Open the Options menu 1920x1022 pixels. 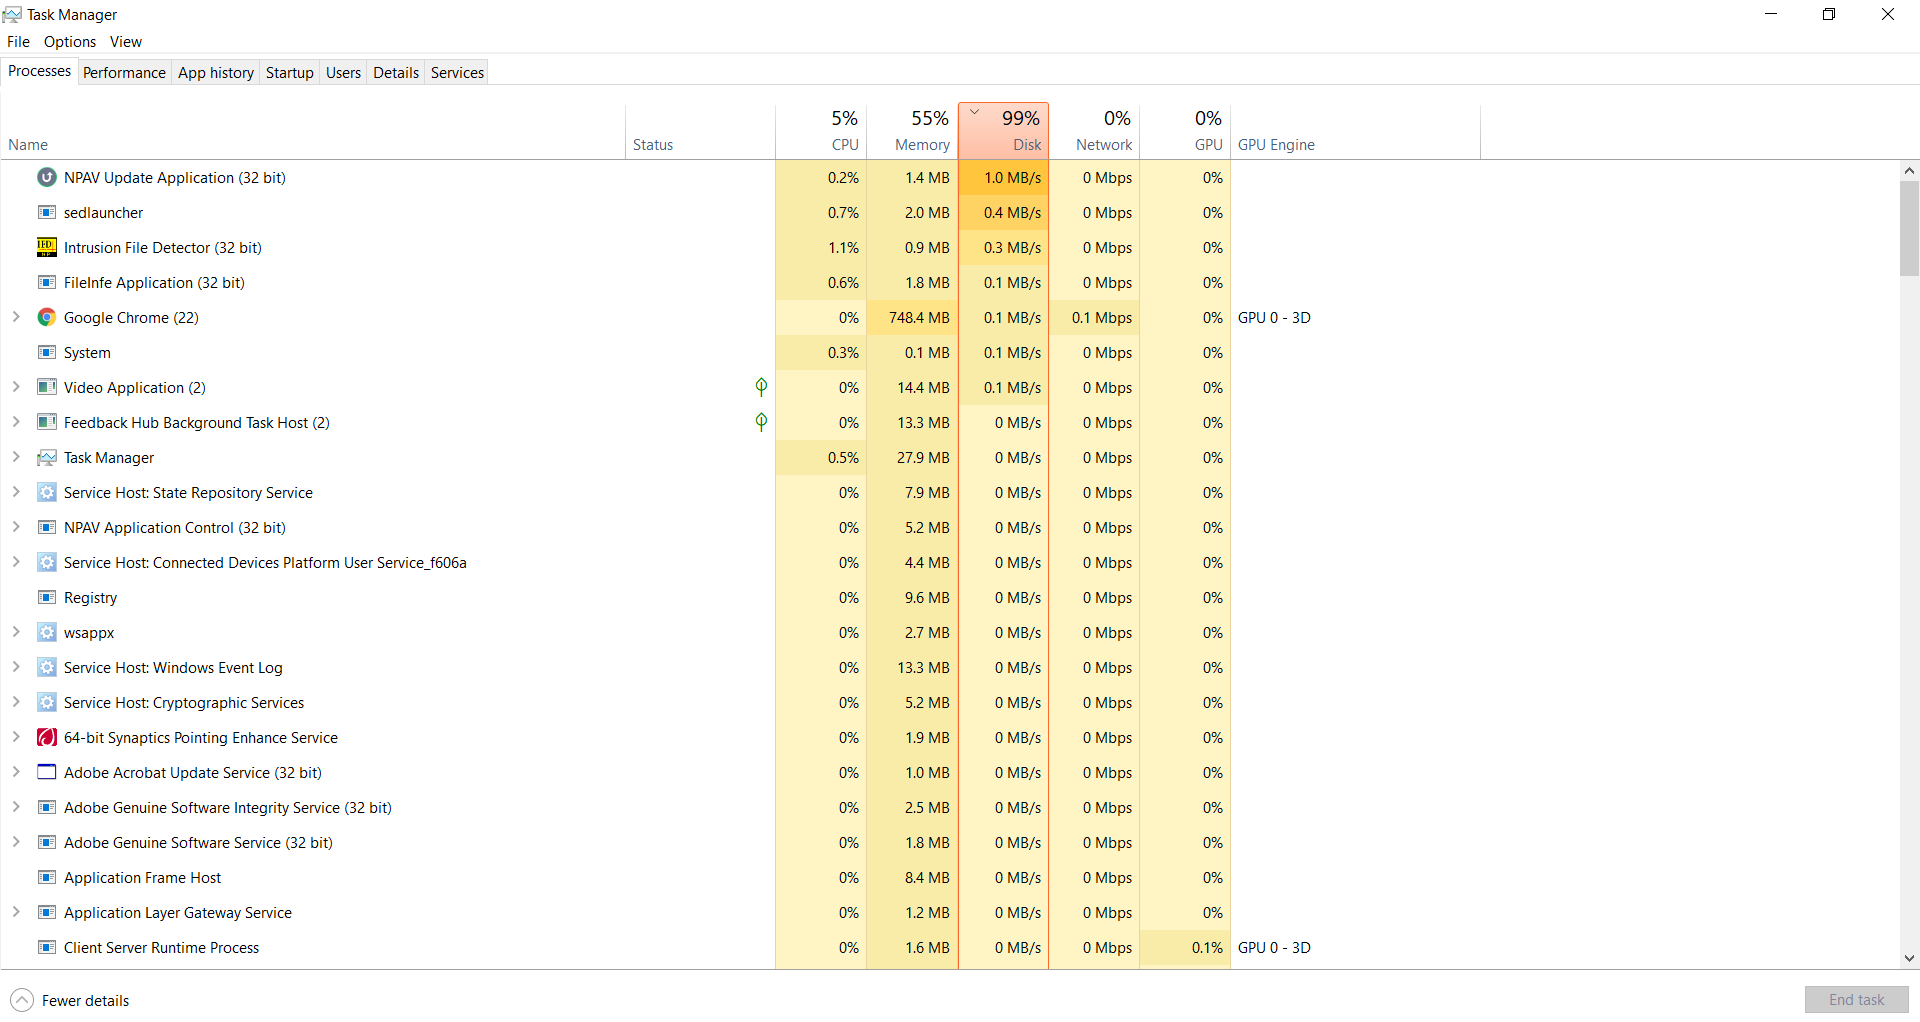(x=70, y=41)
